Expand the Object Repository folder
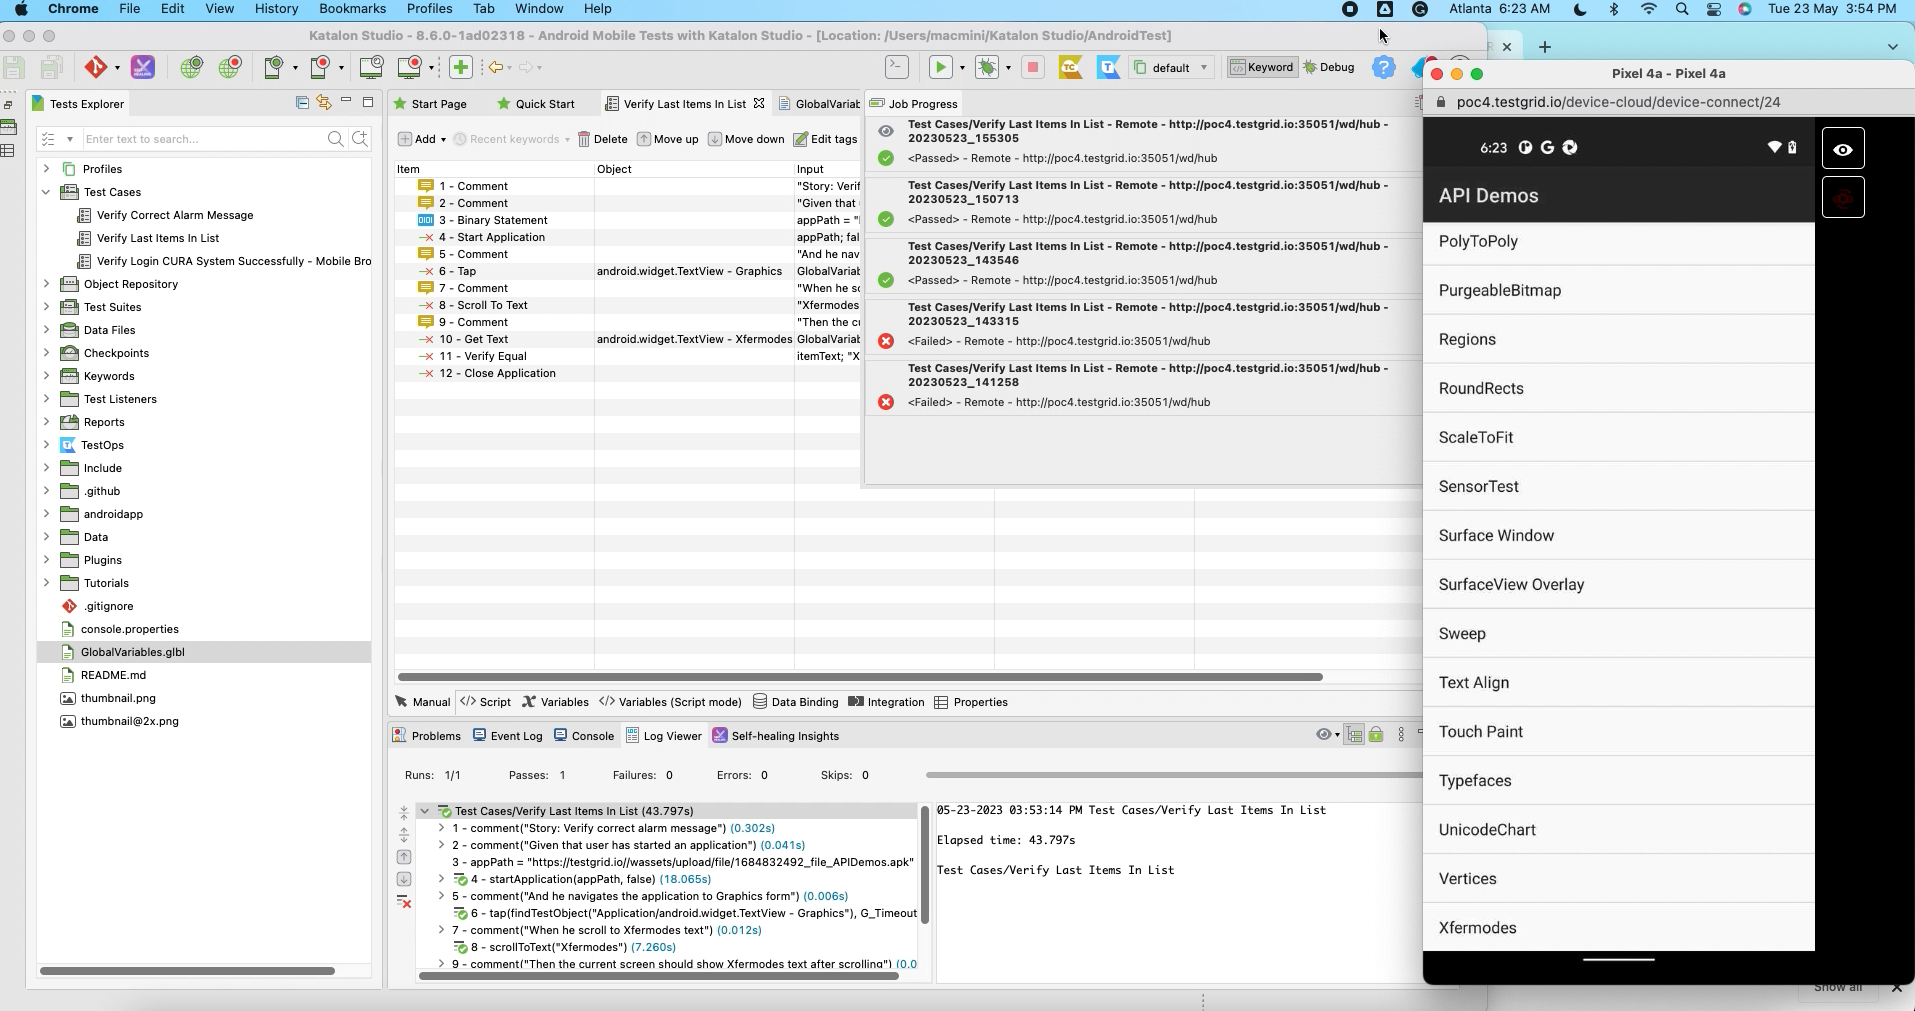This screenshot has height=1011, width=1915. click(x=46, y=284)
